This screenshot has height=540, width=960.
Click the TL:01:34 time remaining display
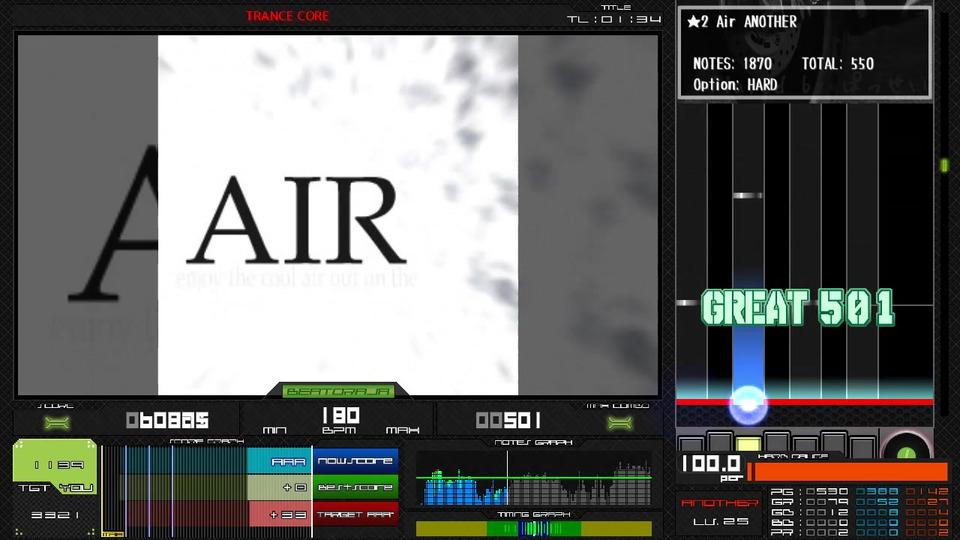click(613, 20)
